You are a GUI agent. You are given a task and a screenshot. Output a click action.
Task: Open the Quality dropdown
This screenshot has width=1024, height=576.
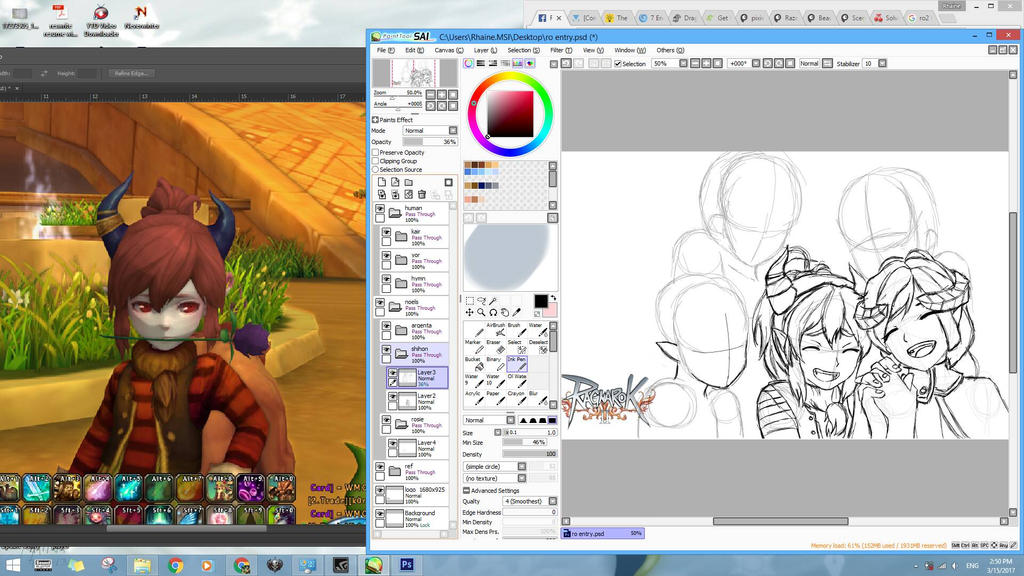click(530, 501)
